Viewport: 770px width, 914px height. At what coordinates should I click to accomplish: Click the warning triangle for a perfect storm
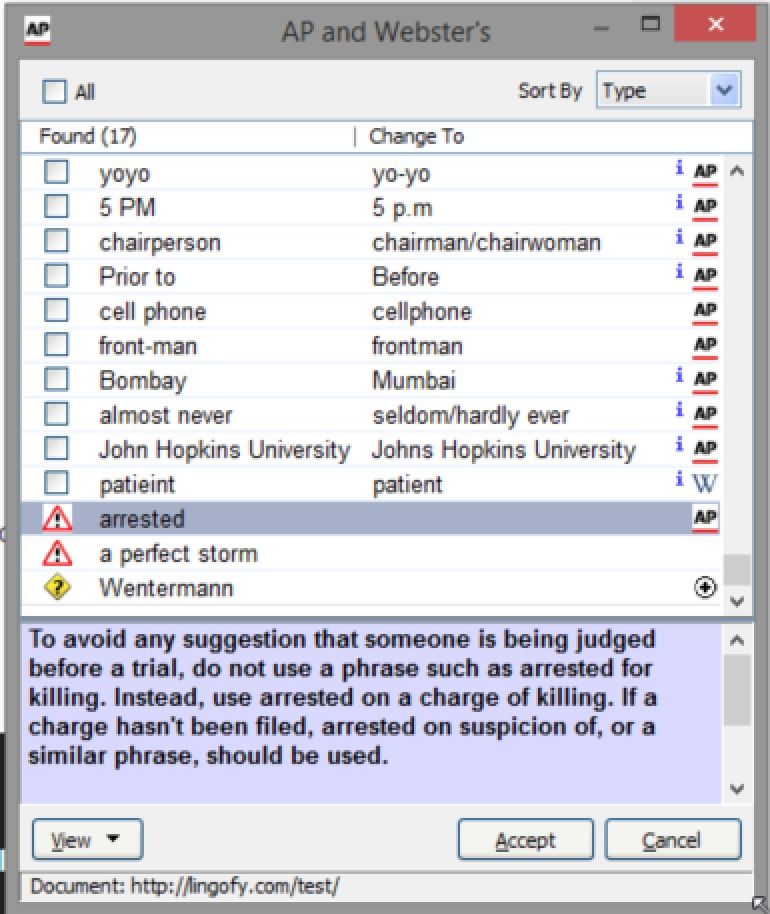click(x=57, y=553)
